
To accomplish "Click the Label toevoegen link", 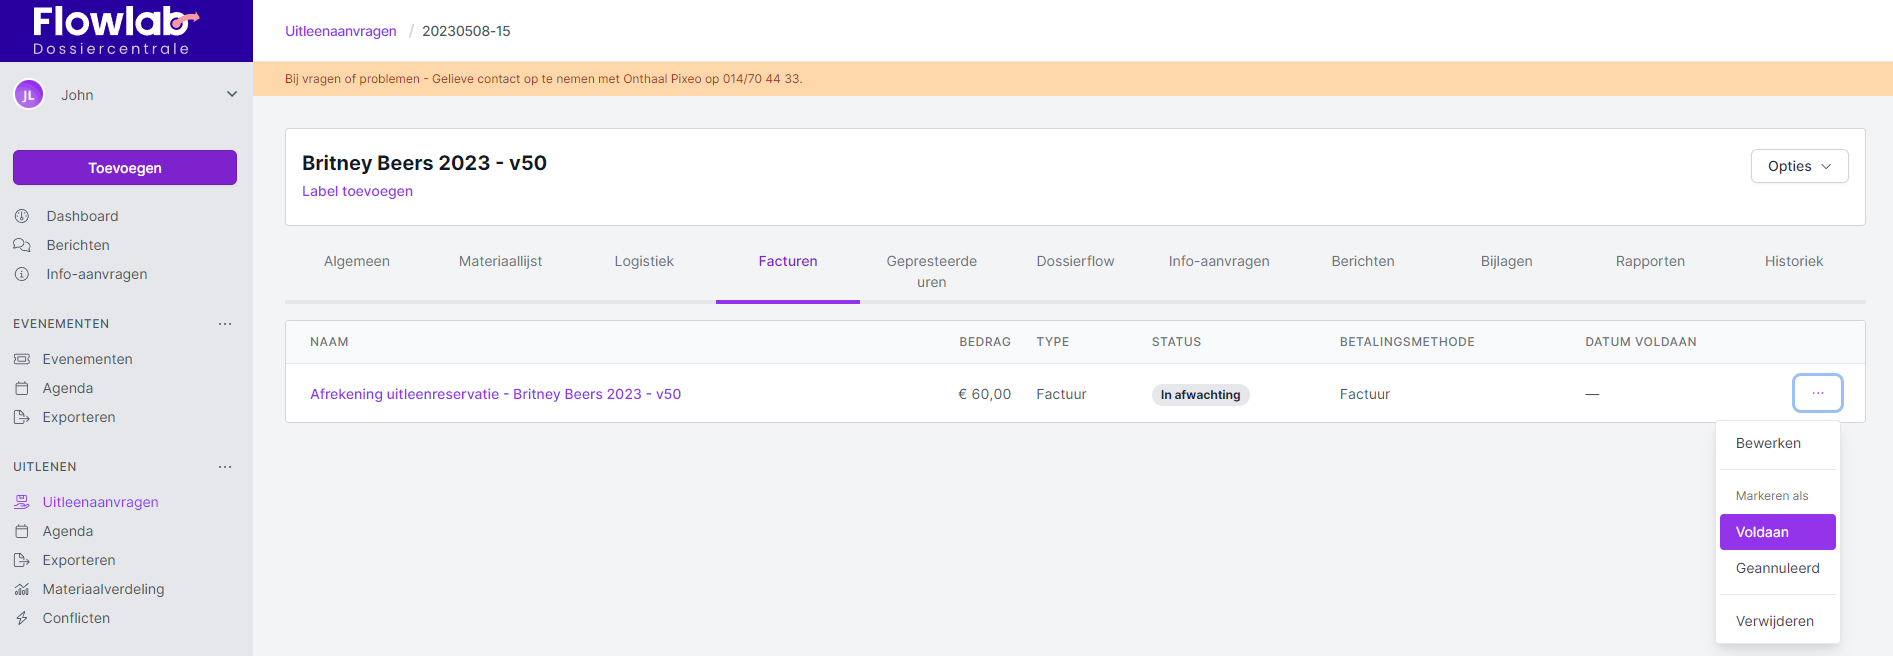I will point(357,191).
